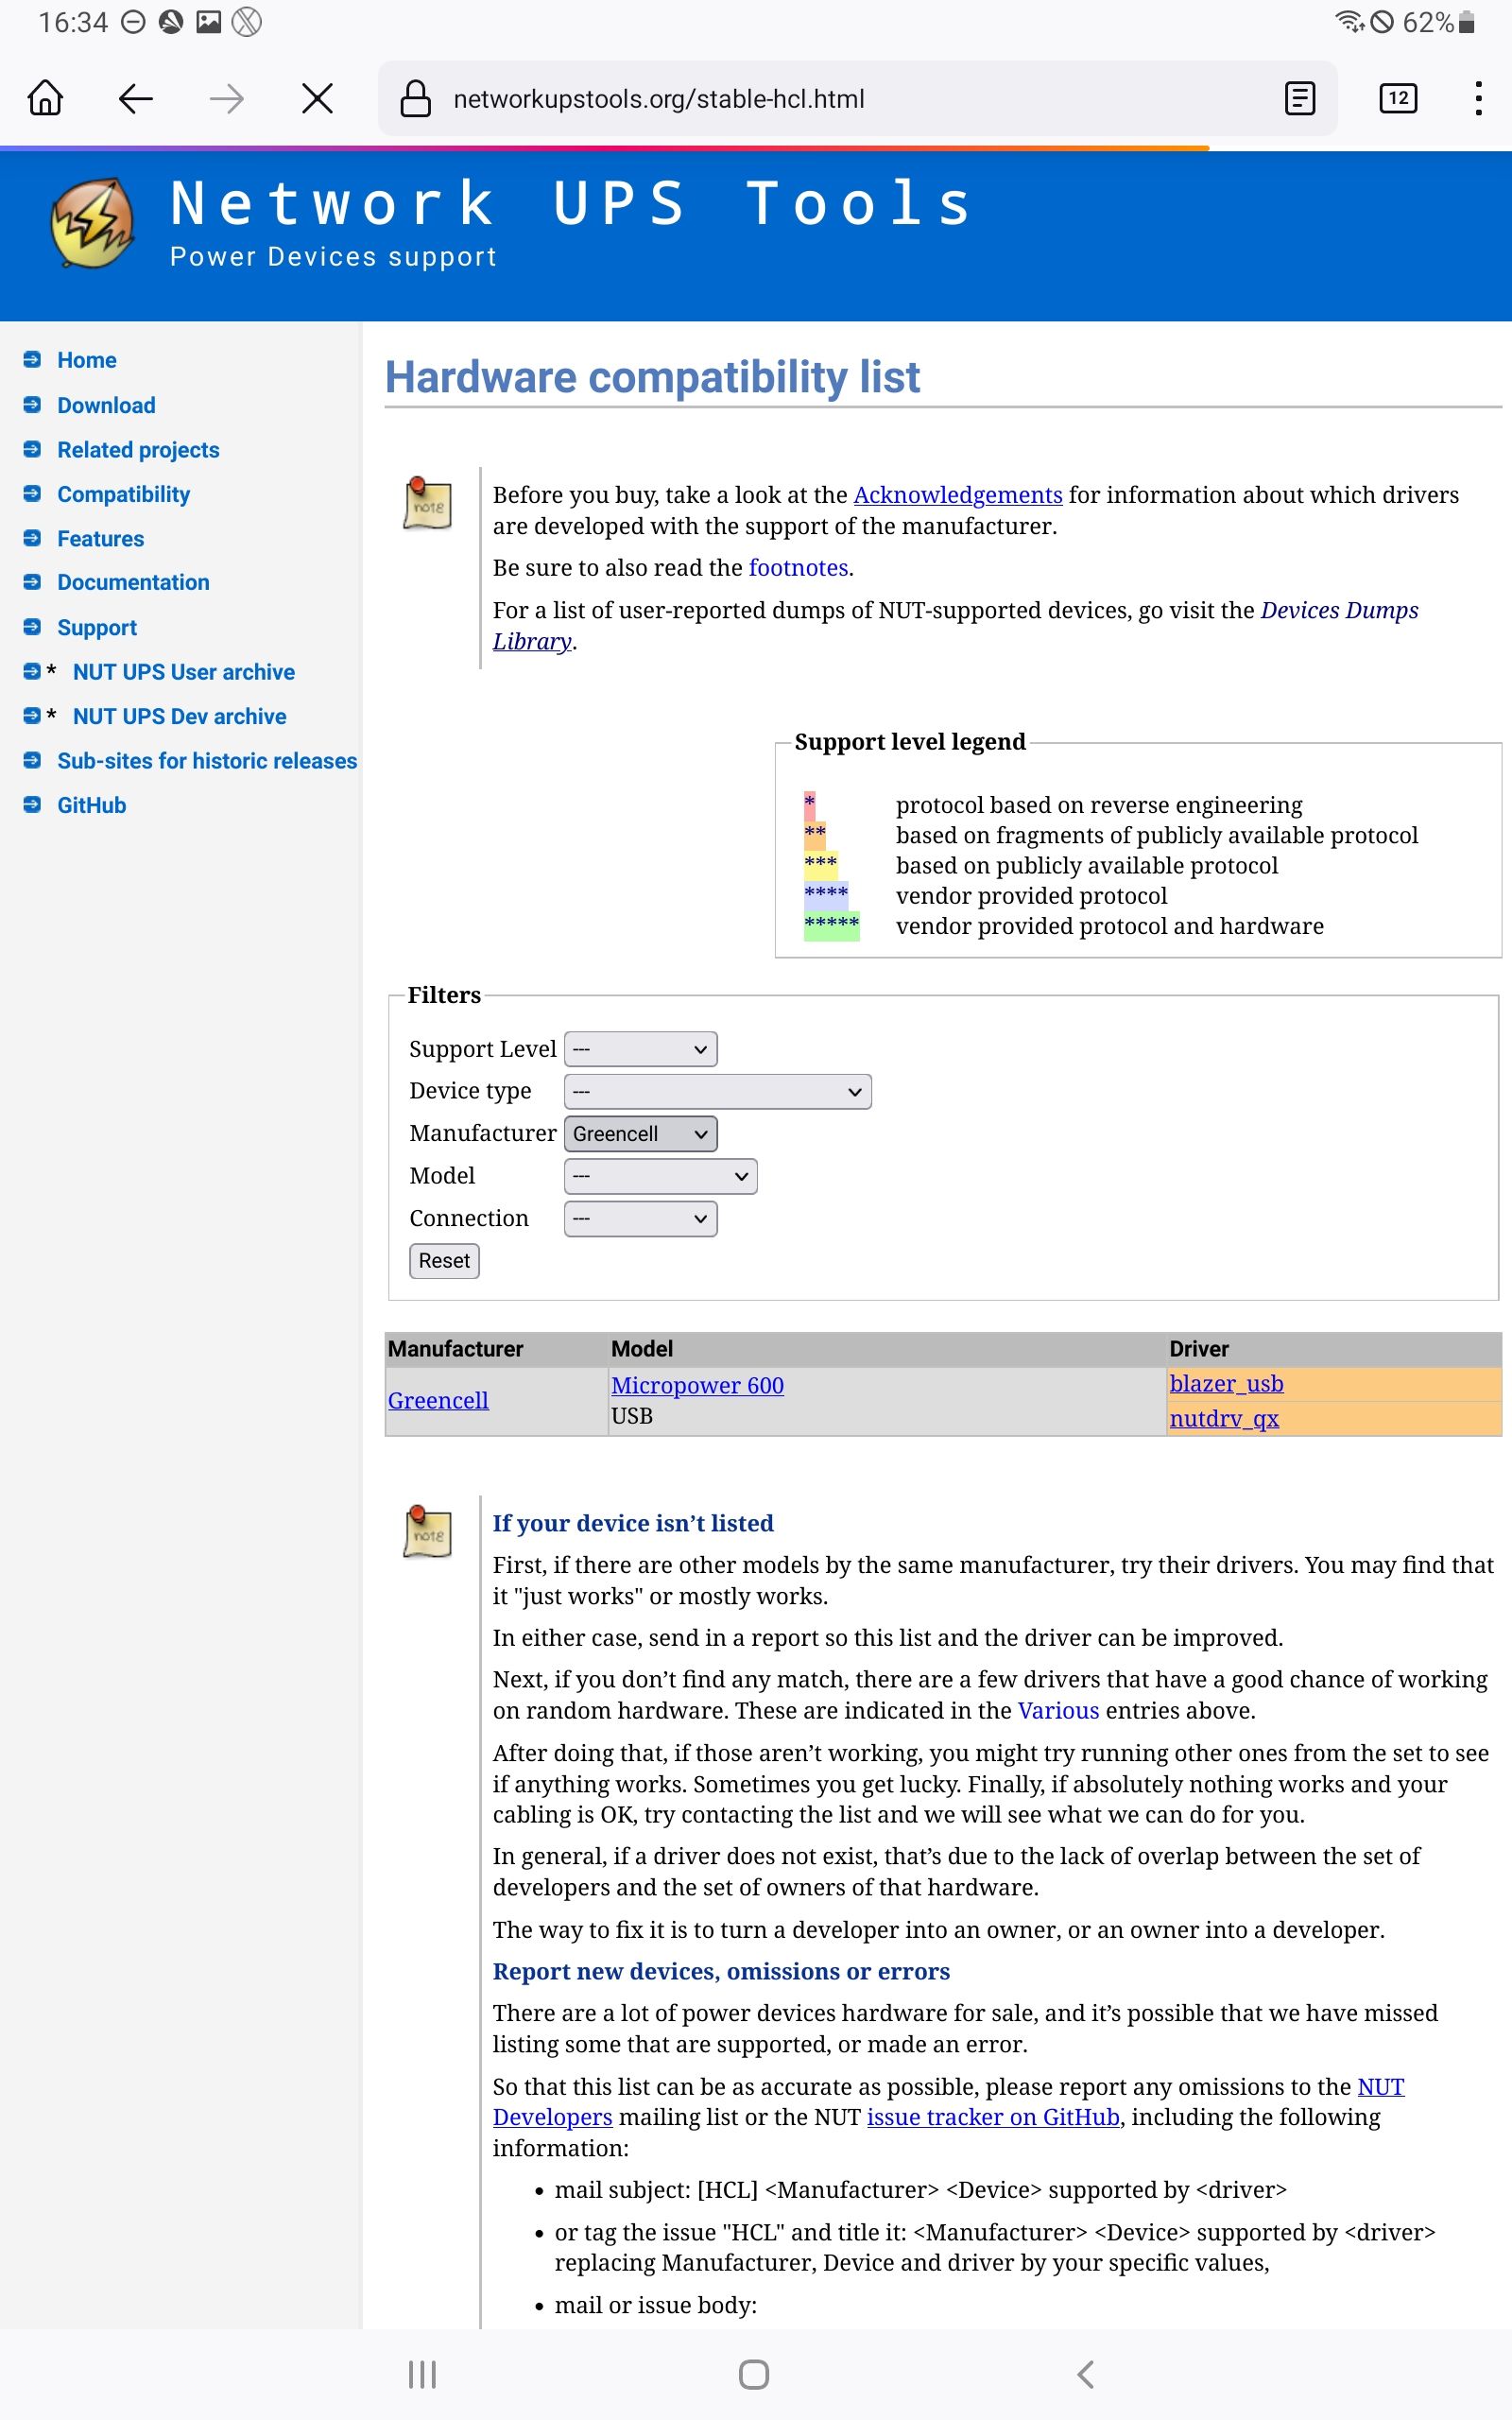Viewport: 1512px width, 2420px height.
Task: Click the note icon beside If your device isn't listed
Action: (x=427, y=1531)
